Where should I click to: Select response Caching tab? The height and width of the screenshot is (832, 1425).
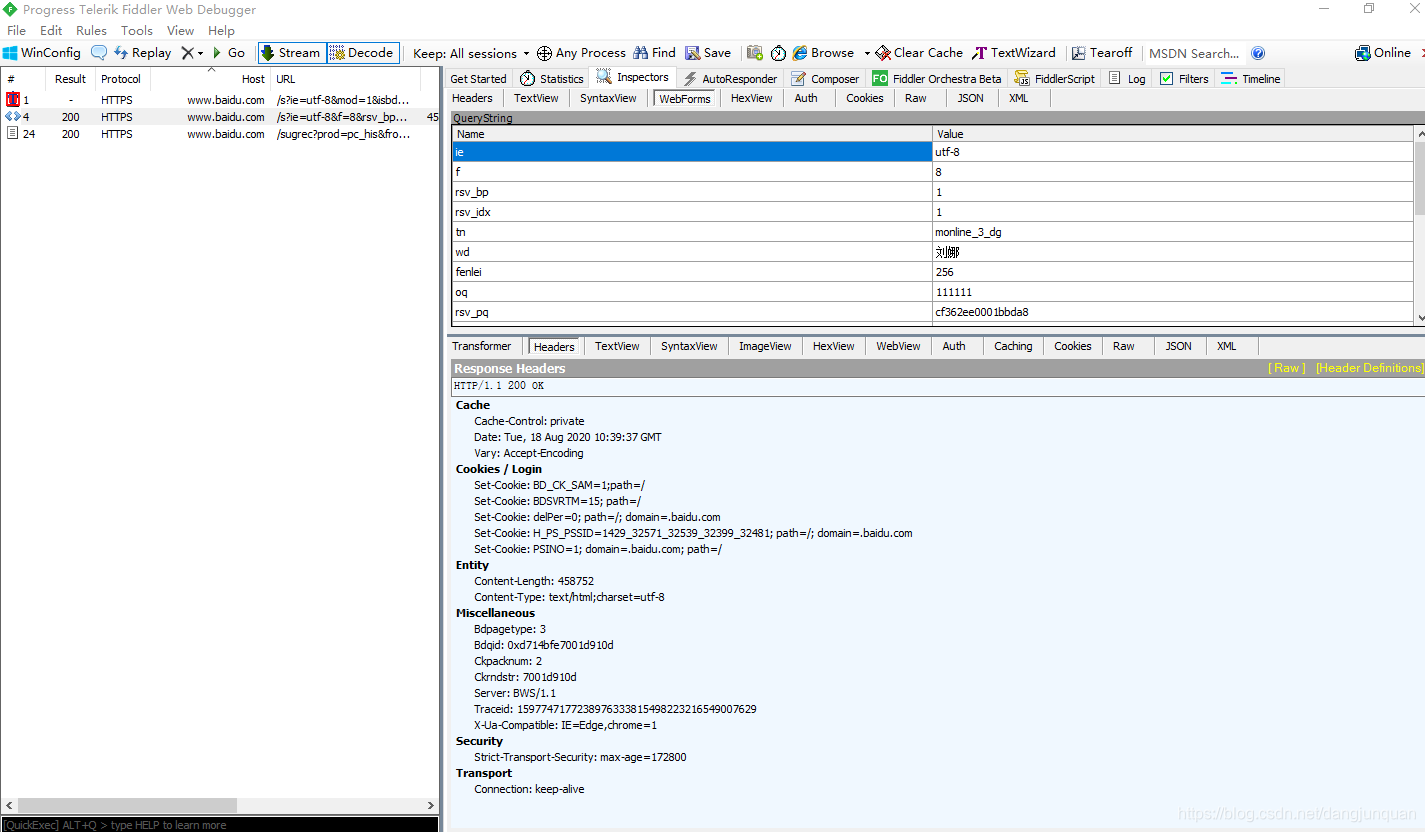pos(1013,346)
